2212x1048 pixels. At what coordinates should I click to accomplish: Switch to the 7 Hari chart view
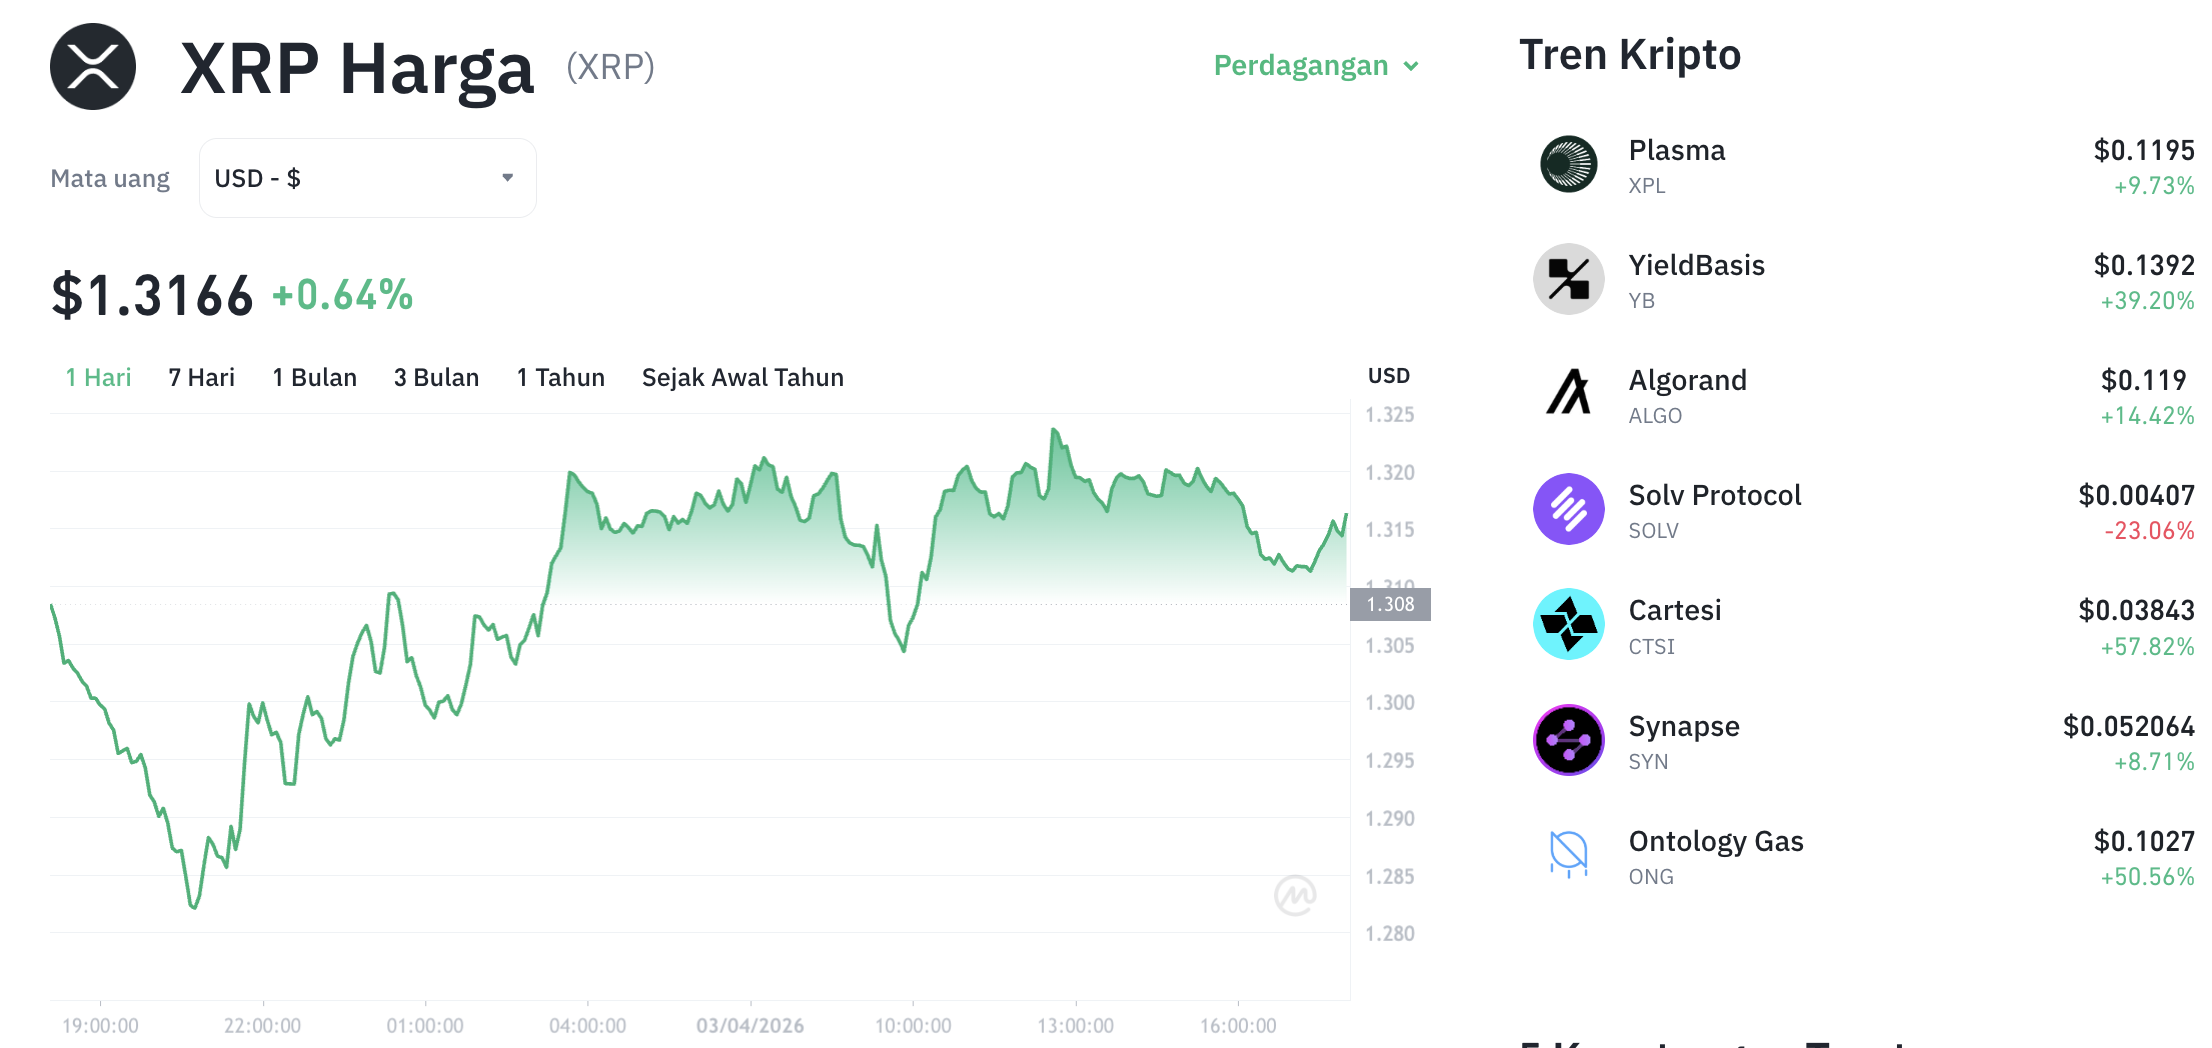200,377
